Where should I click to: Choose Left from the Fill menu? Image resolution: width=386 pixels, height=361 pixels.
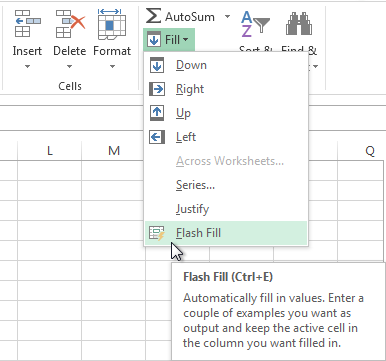tap(226, 137)
